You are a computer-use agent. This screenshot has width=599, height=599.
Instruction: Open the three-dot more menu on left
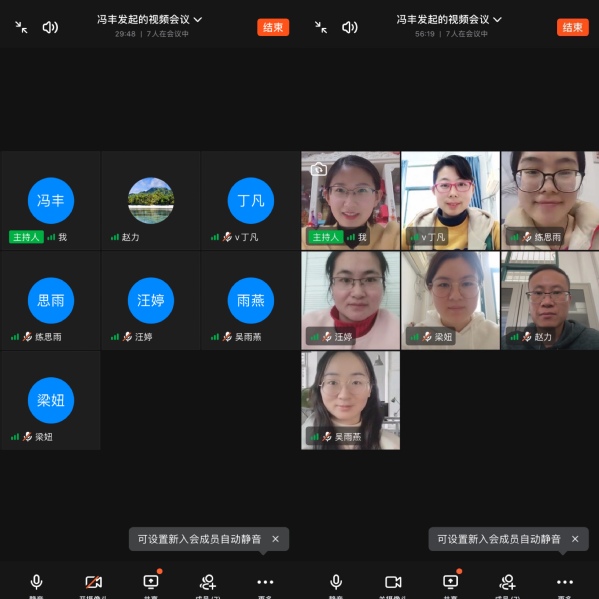[265, 582]
